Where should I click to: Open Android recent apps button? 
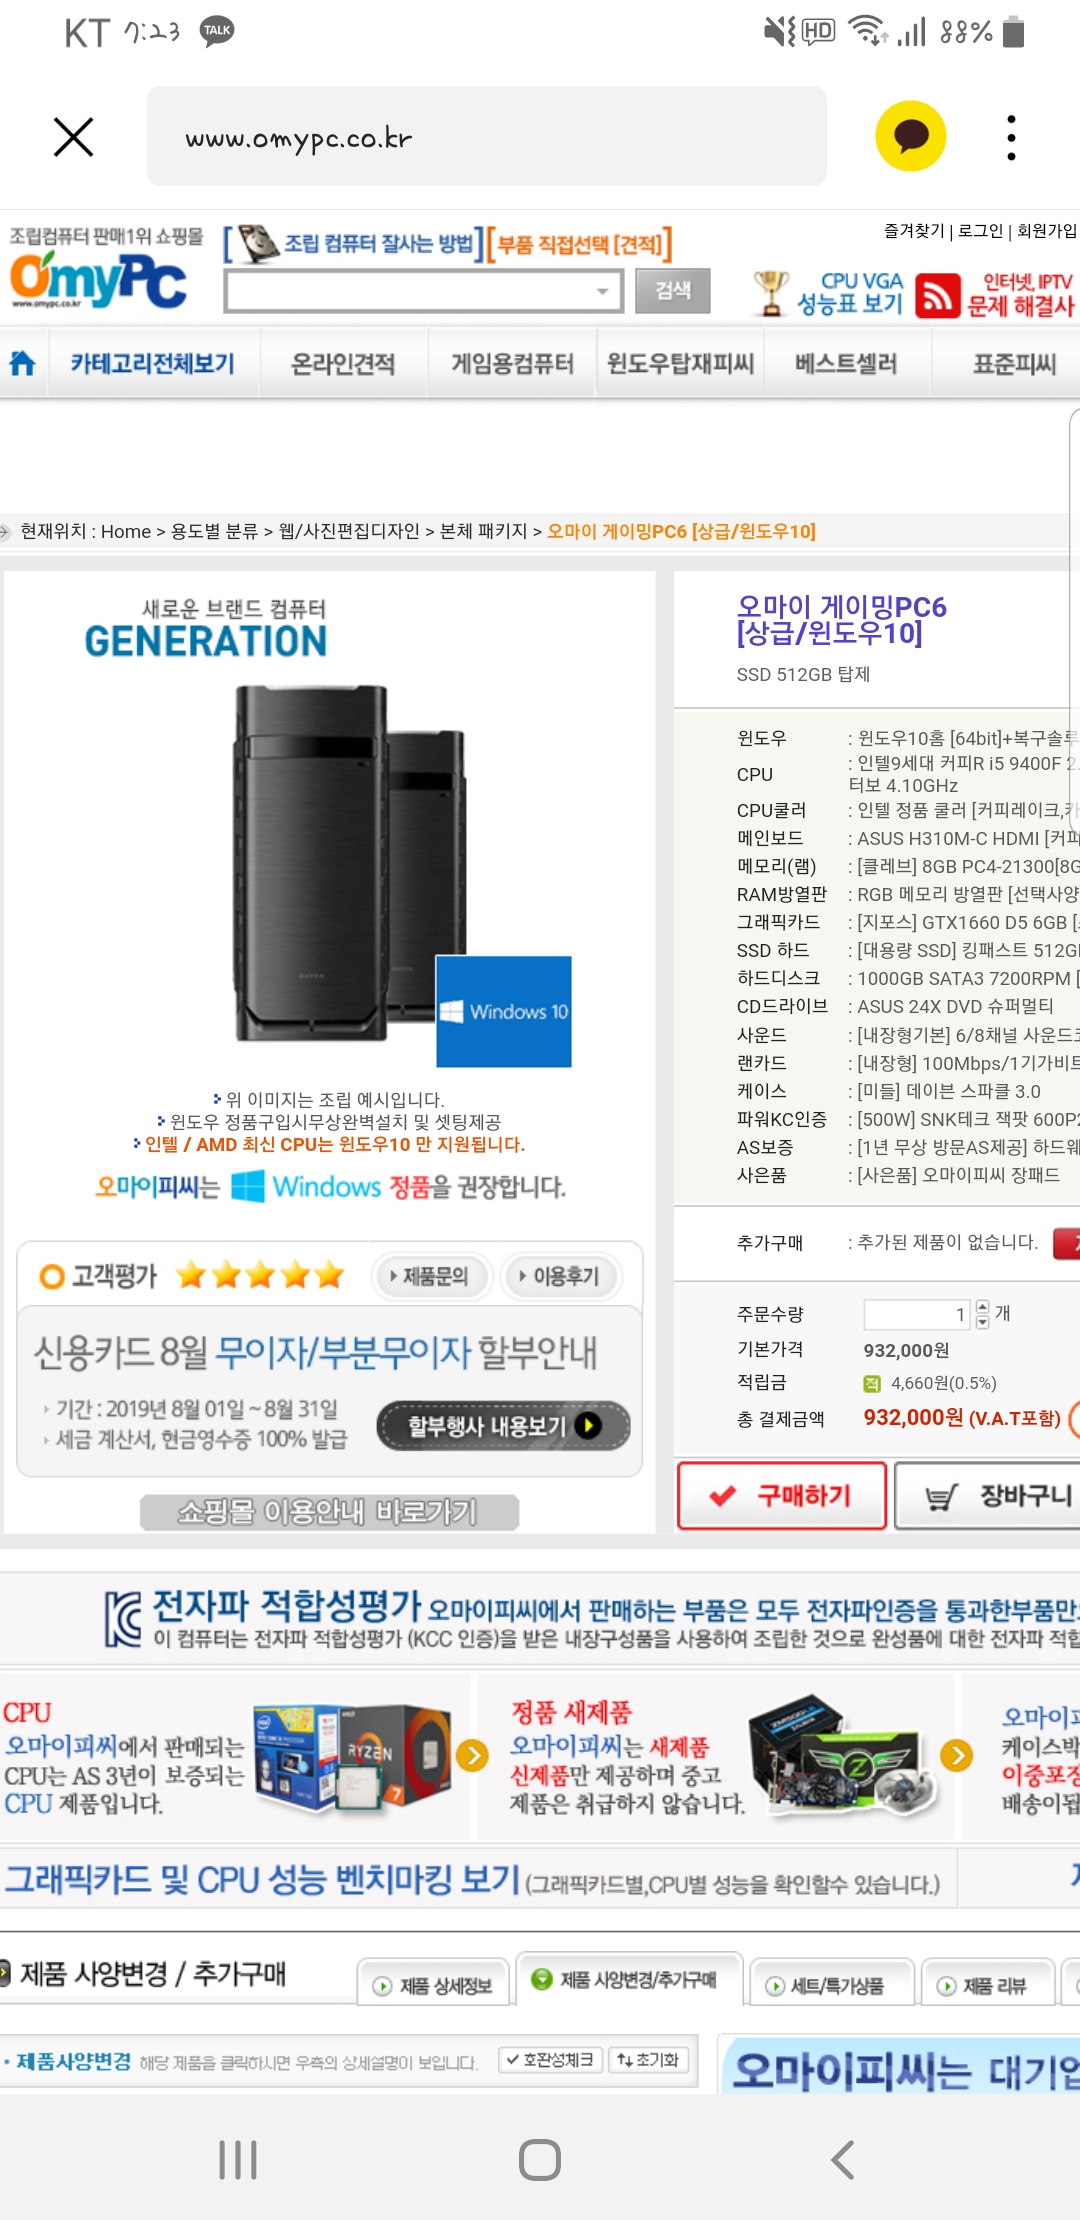[x=238, y=2160]
